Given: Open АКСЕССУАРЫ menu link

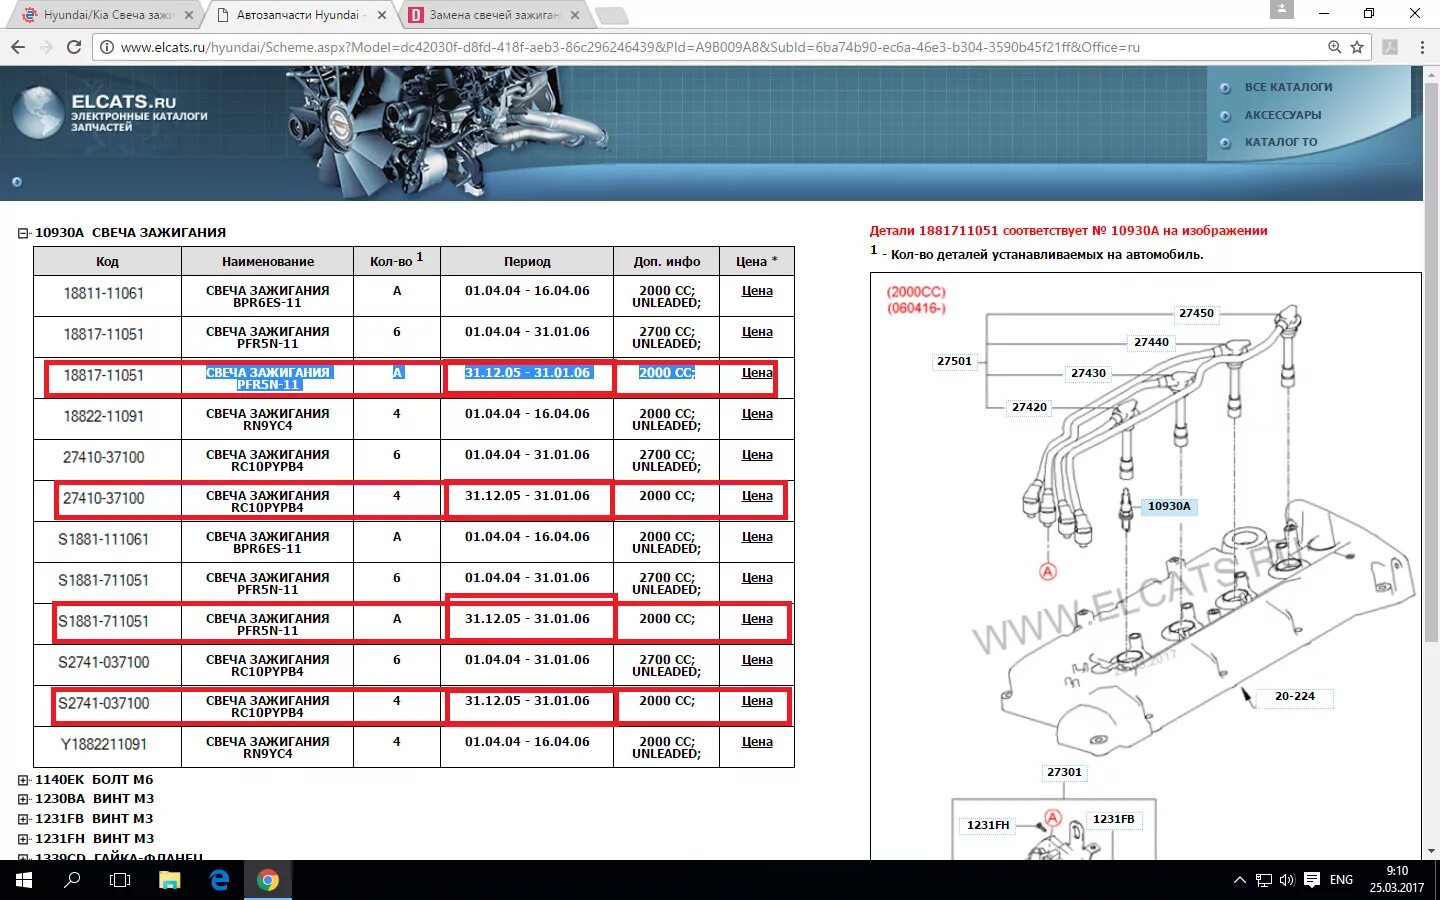Looking at the screenshot, I should click(x=1283, y=115).
